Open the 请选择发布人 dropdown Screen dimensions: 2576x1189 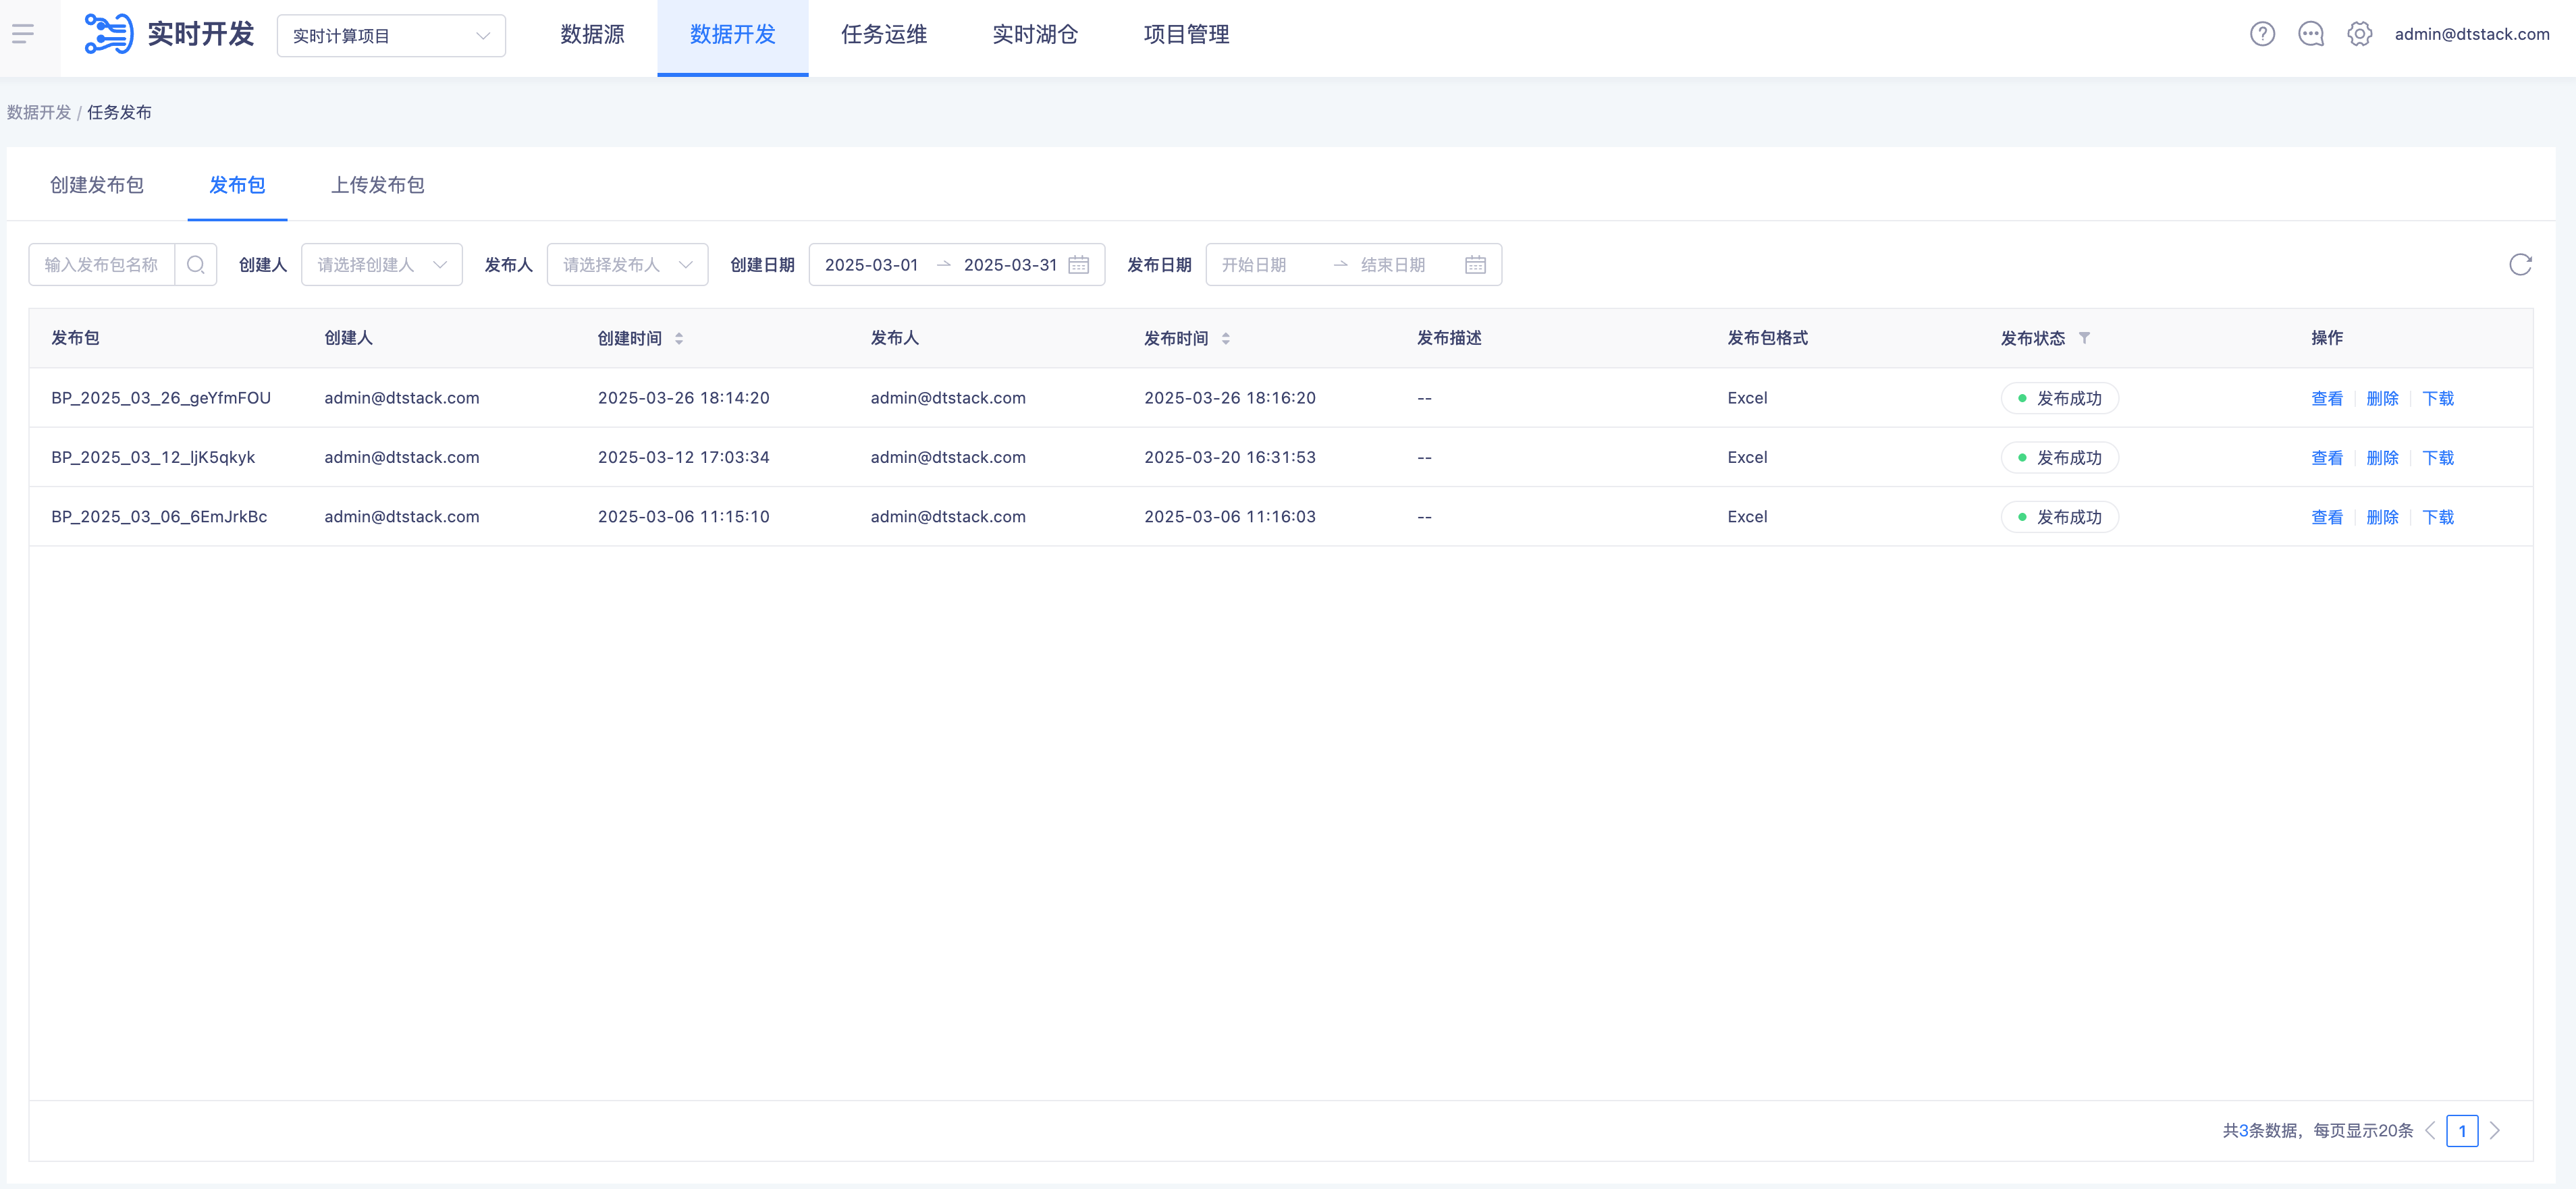627,265
